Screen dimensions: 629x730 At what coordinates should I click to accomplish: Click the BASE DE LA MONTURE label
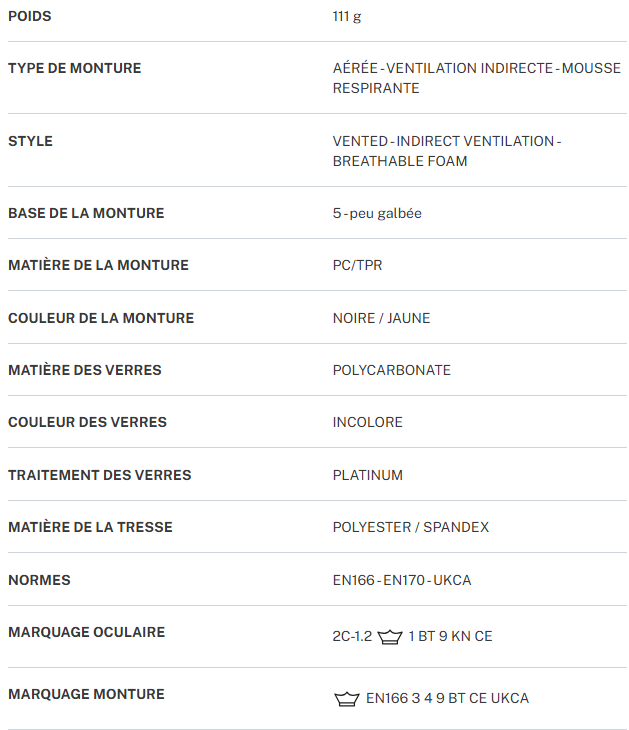[x=86, y=213]
